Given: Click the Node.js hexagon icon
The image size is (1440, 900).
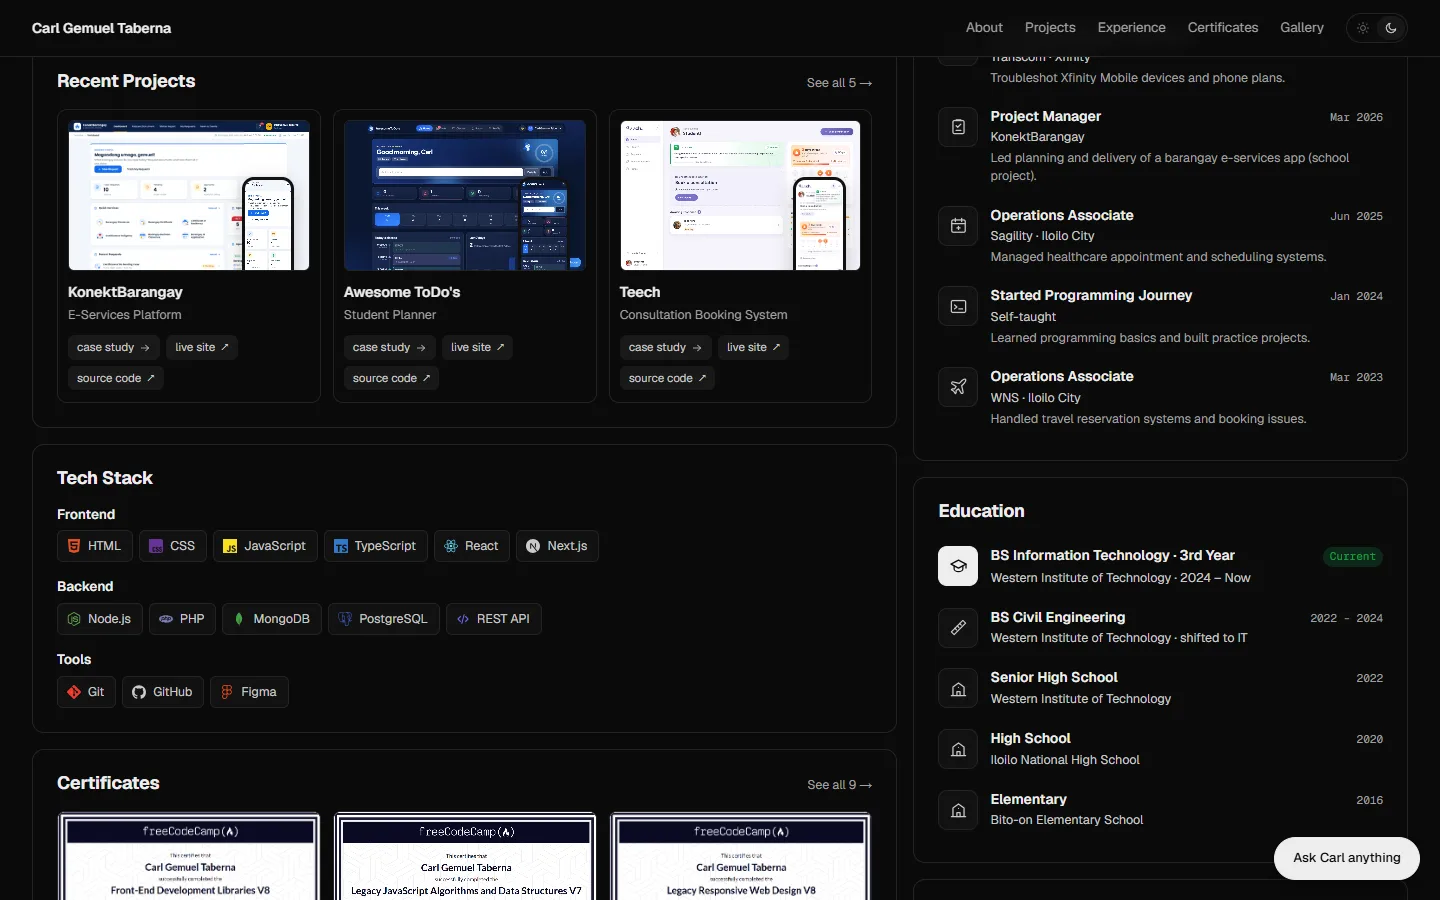Looking at the screenshot, I should click(x=74, y=619).
